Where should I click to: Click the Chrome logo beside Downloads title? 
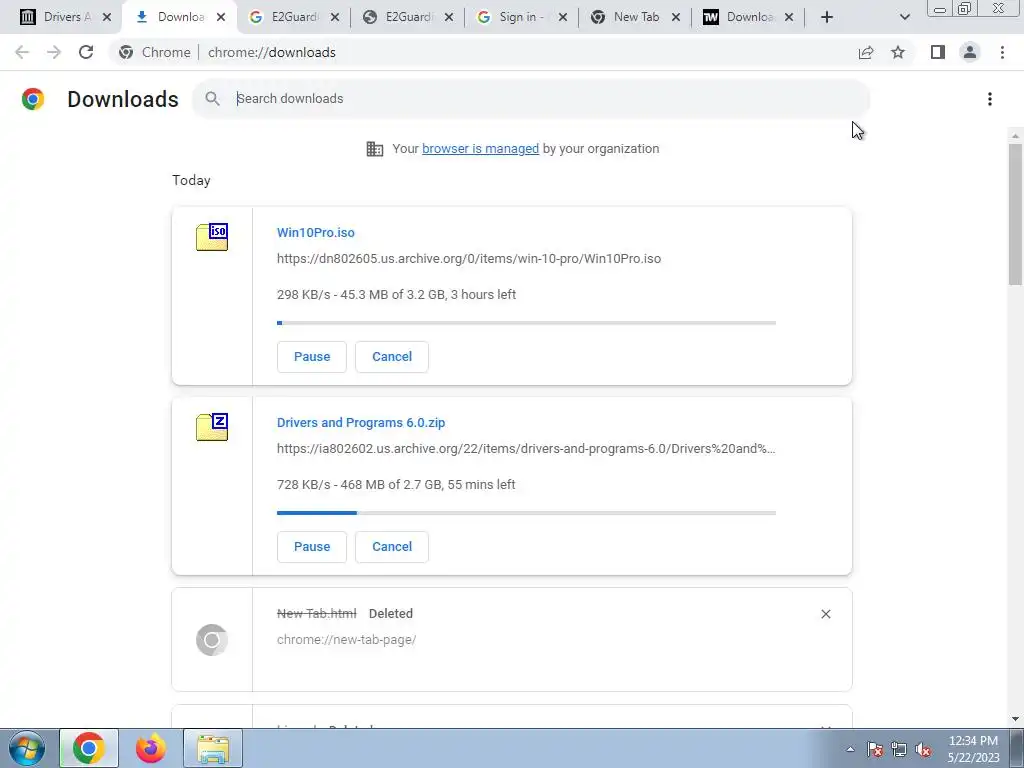tap(33, 99)
